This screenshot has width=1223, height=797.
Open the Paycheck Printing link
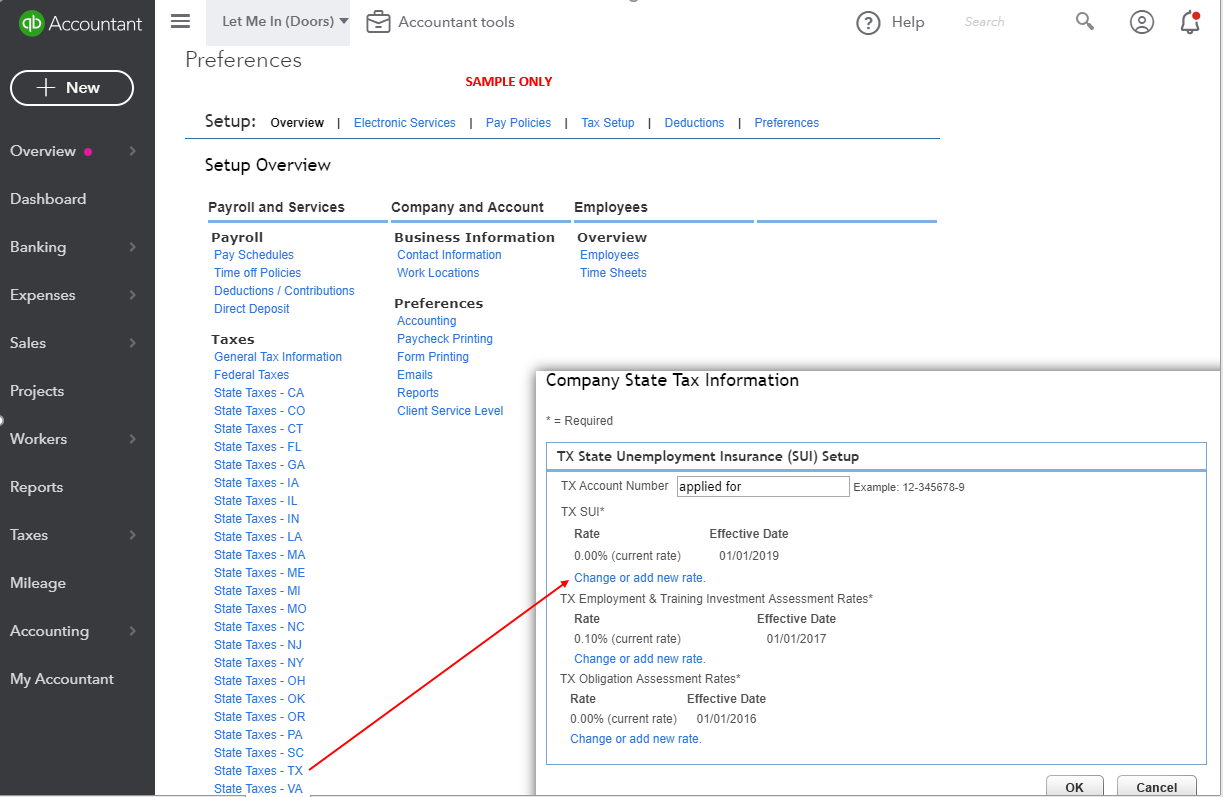(445, 339)
